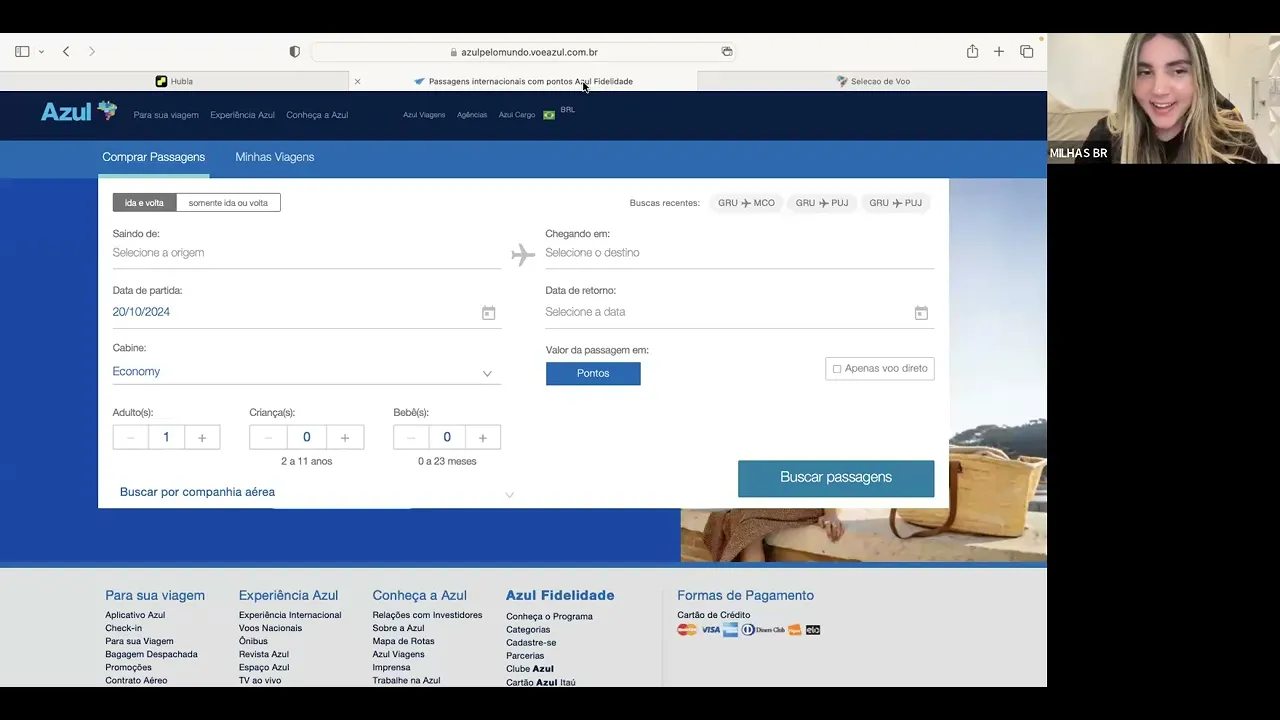Open the Safari share icon

[x=972, y=51]
